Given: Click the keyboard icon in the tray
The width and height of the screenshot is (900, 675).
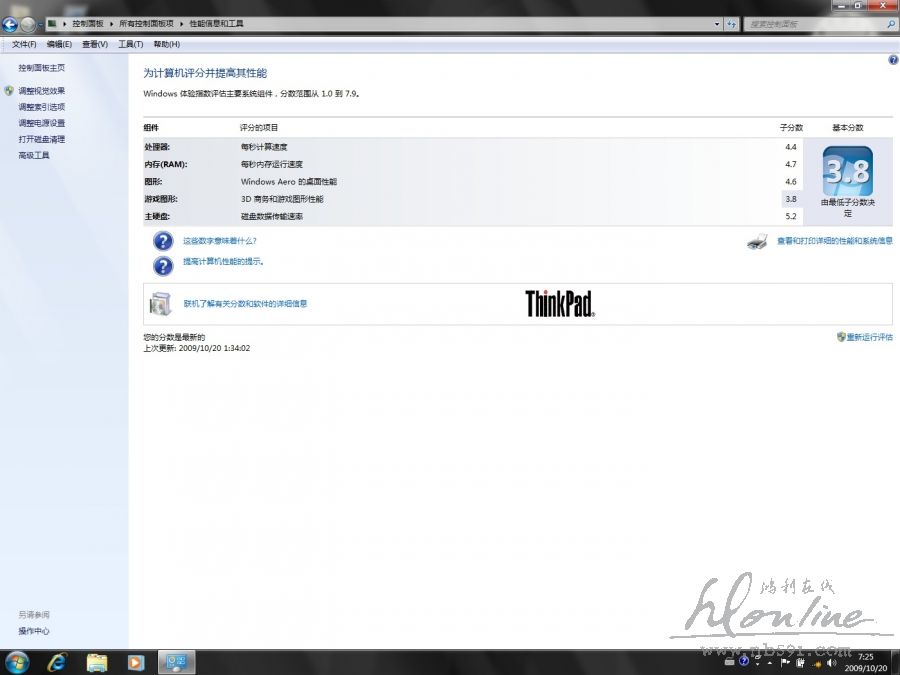Looking at the screenshot, I should 730,662.
